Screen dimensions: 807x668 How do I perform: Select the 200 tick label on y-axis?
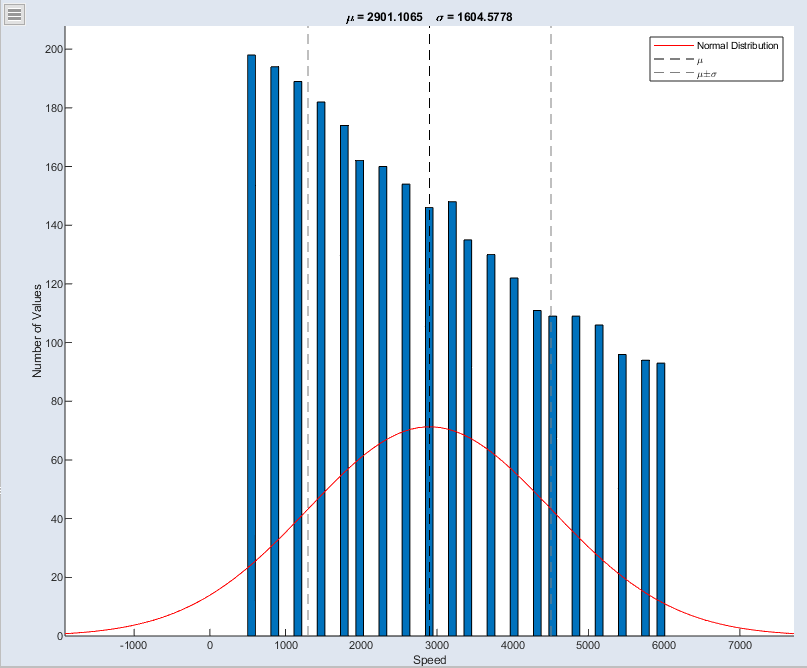click(54, 49)
